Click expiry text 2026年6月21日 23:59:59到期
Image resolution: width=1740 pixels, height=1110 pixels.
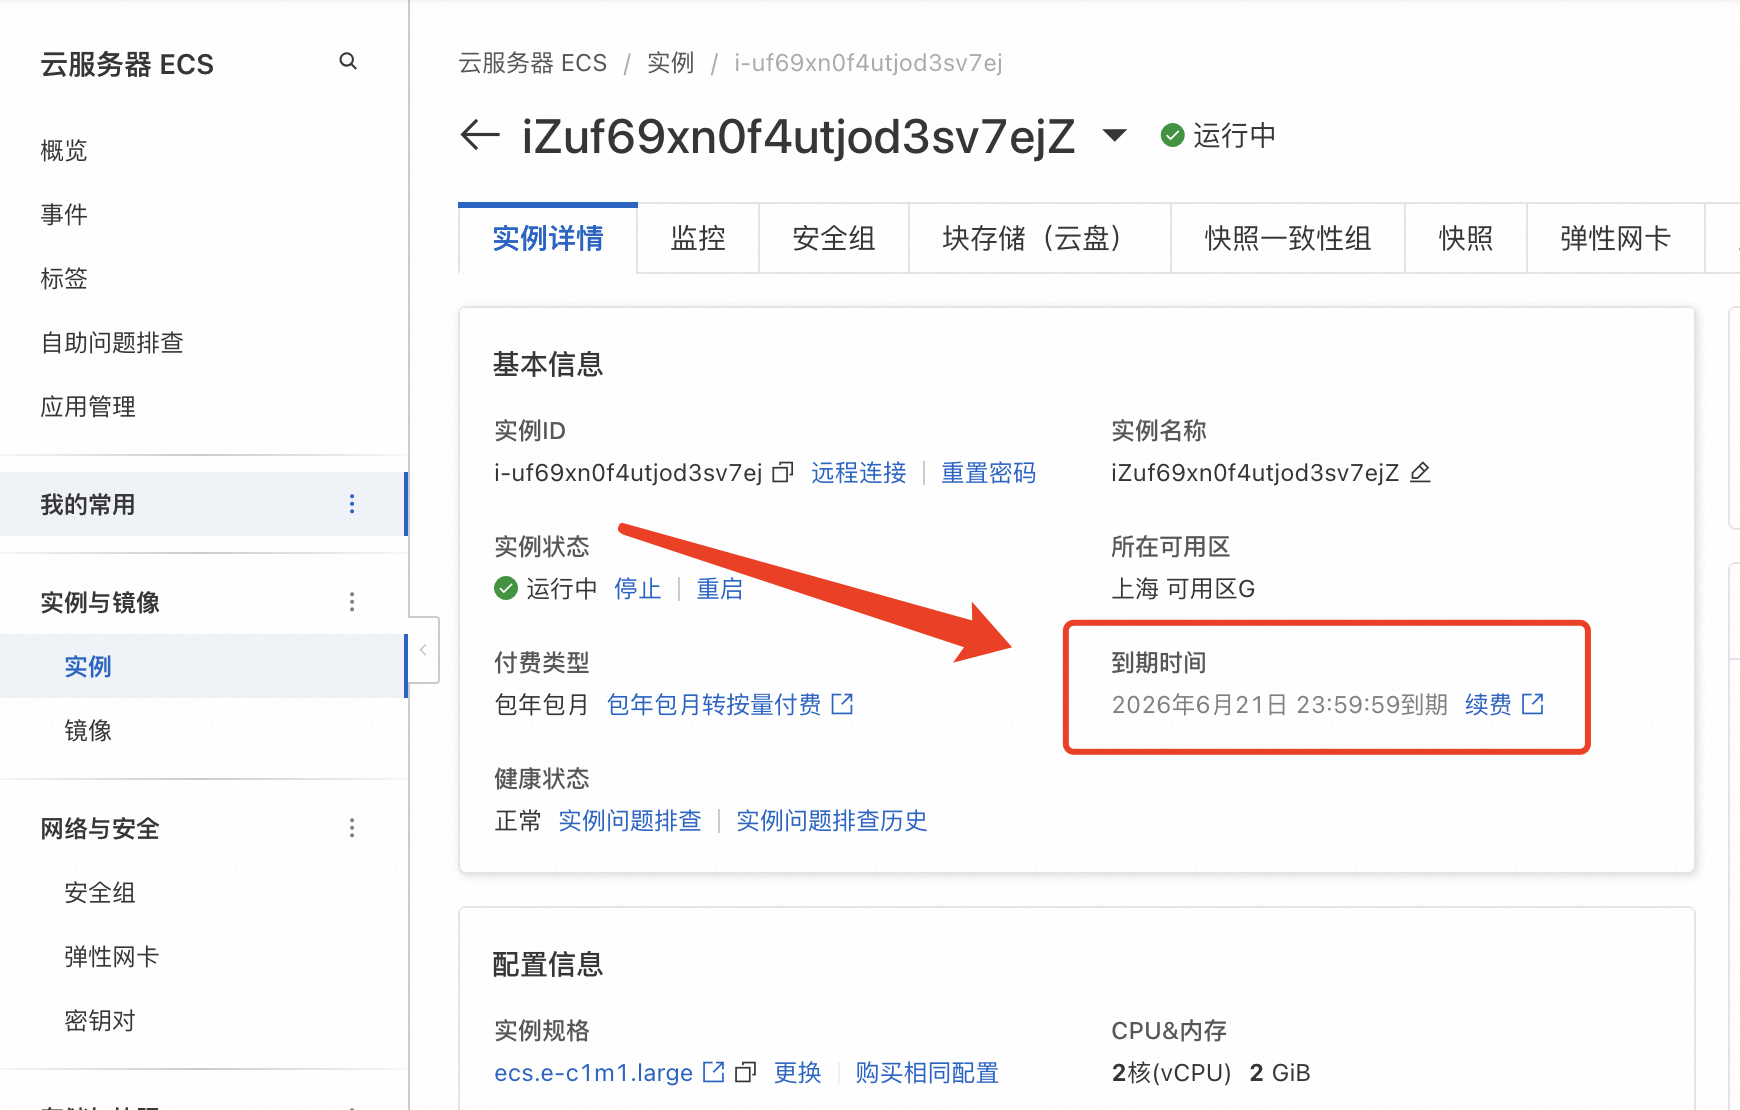point(1280,704)
